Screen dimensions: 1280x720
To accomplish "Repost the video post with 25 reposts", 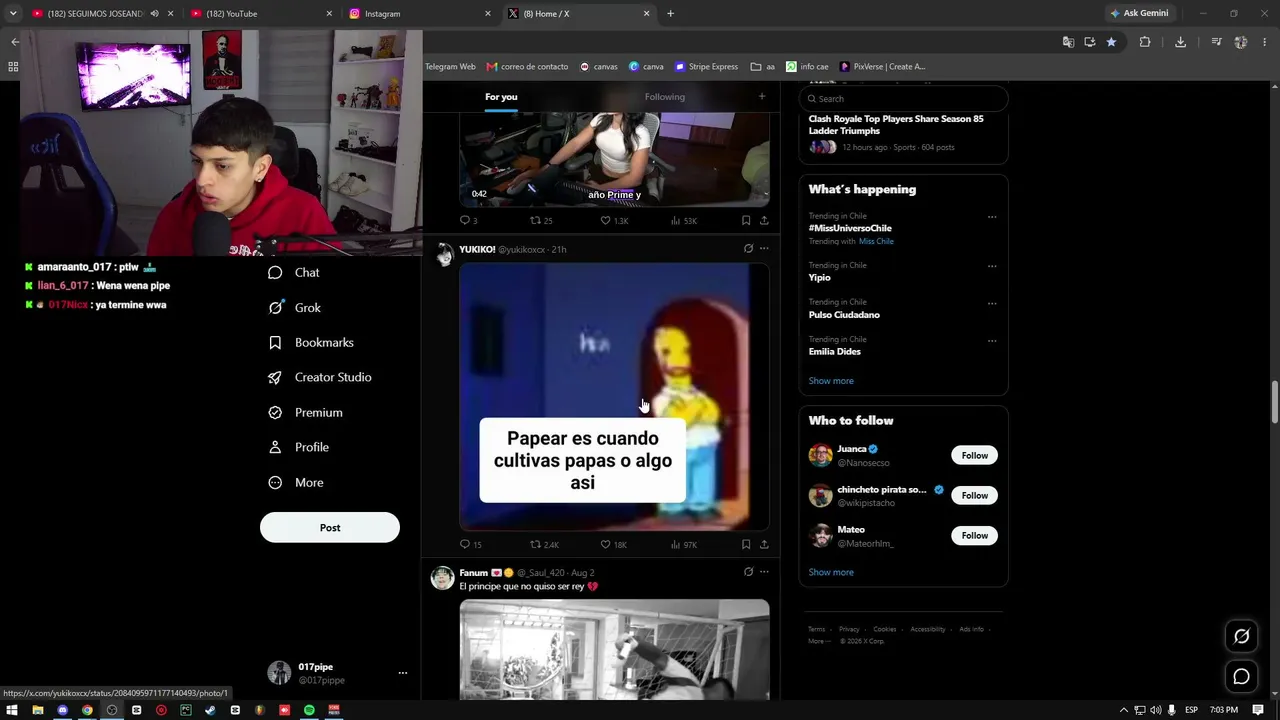I will (541, 221).
